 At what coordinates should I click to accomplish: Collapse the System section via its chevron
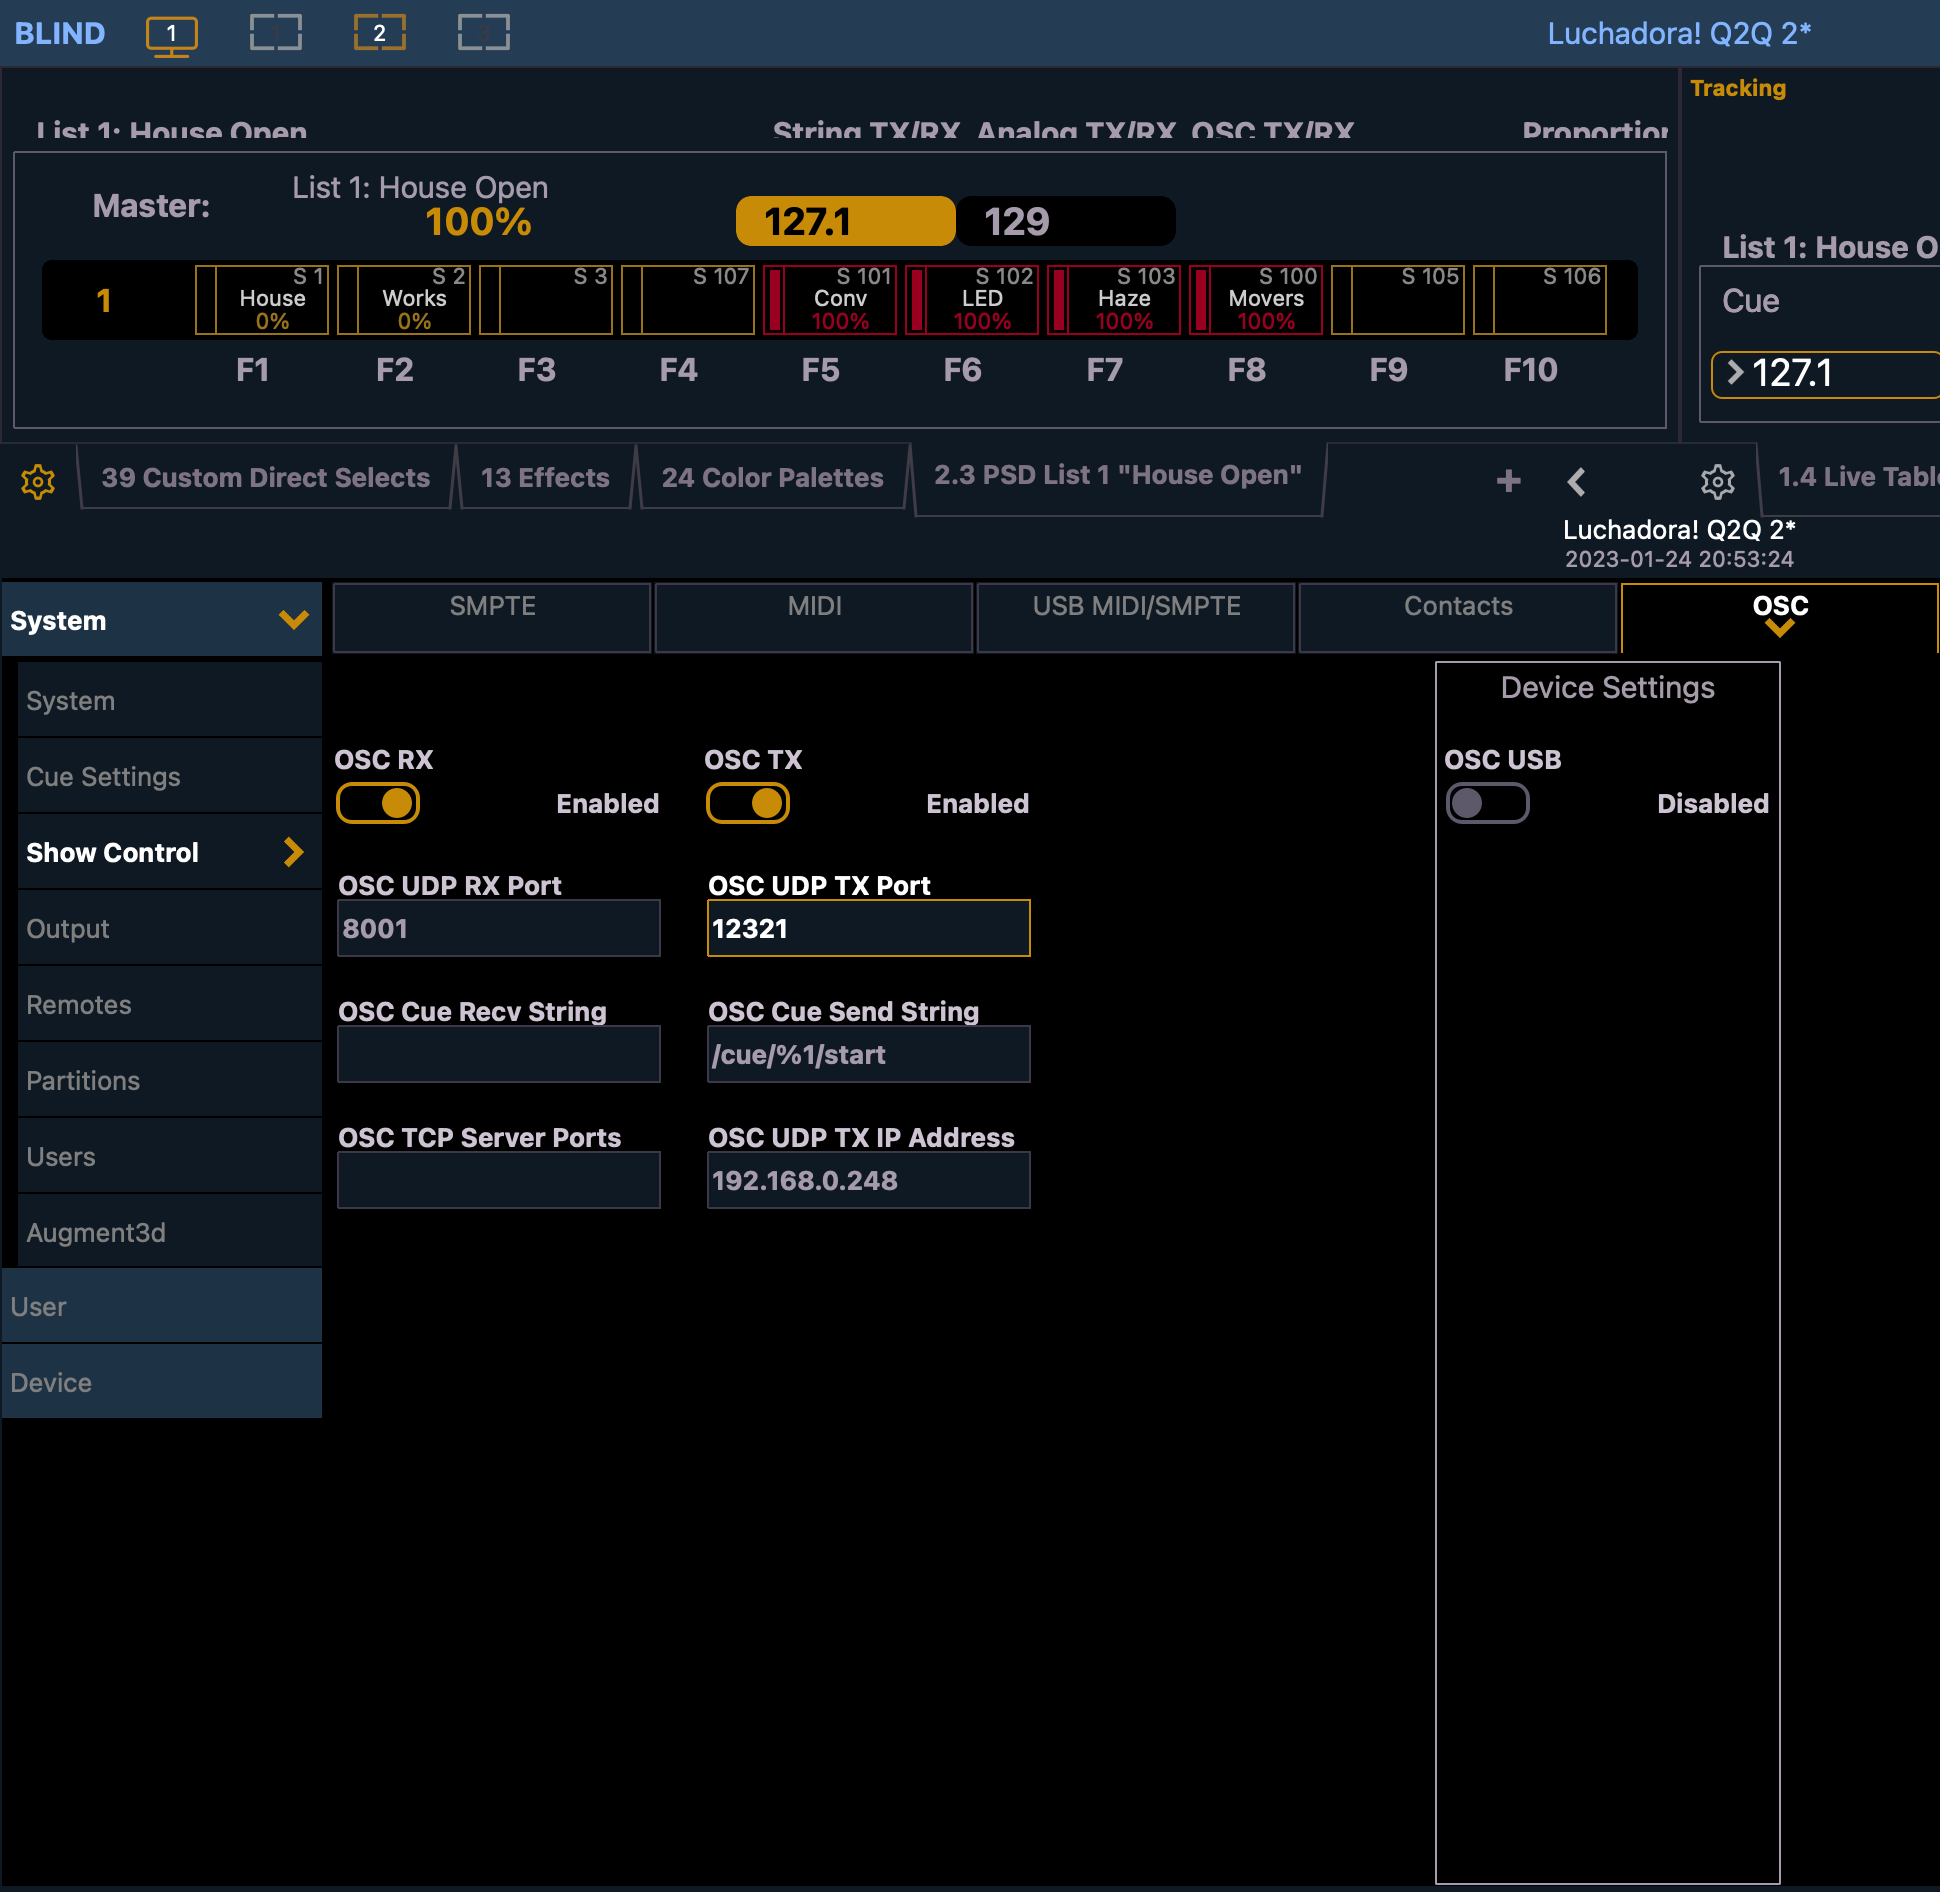click(293, 620)
